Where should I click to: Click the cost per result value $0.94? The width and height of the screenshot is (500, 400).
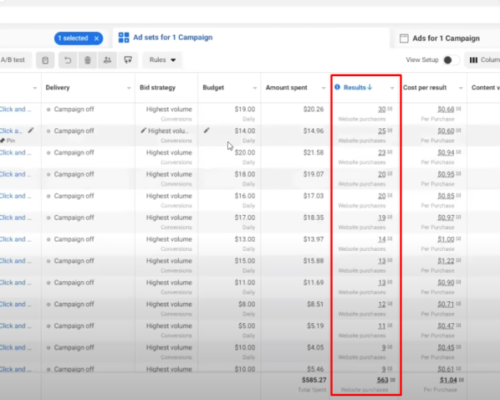(446, 153)
